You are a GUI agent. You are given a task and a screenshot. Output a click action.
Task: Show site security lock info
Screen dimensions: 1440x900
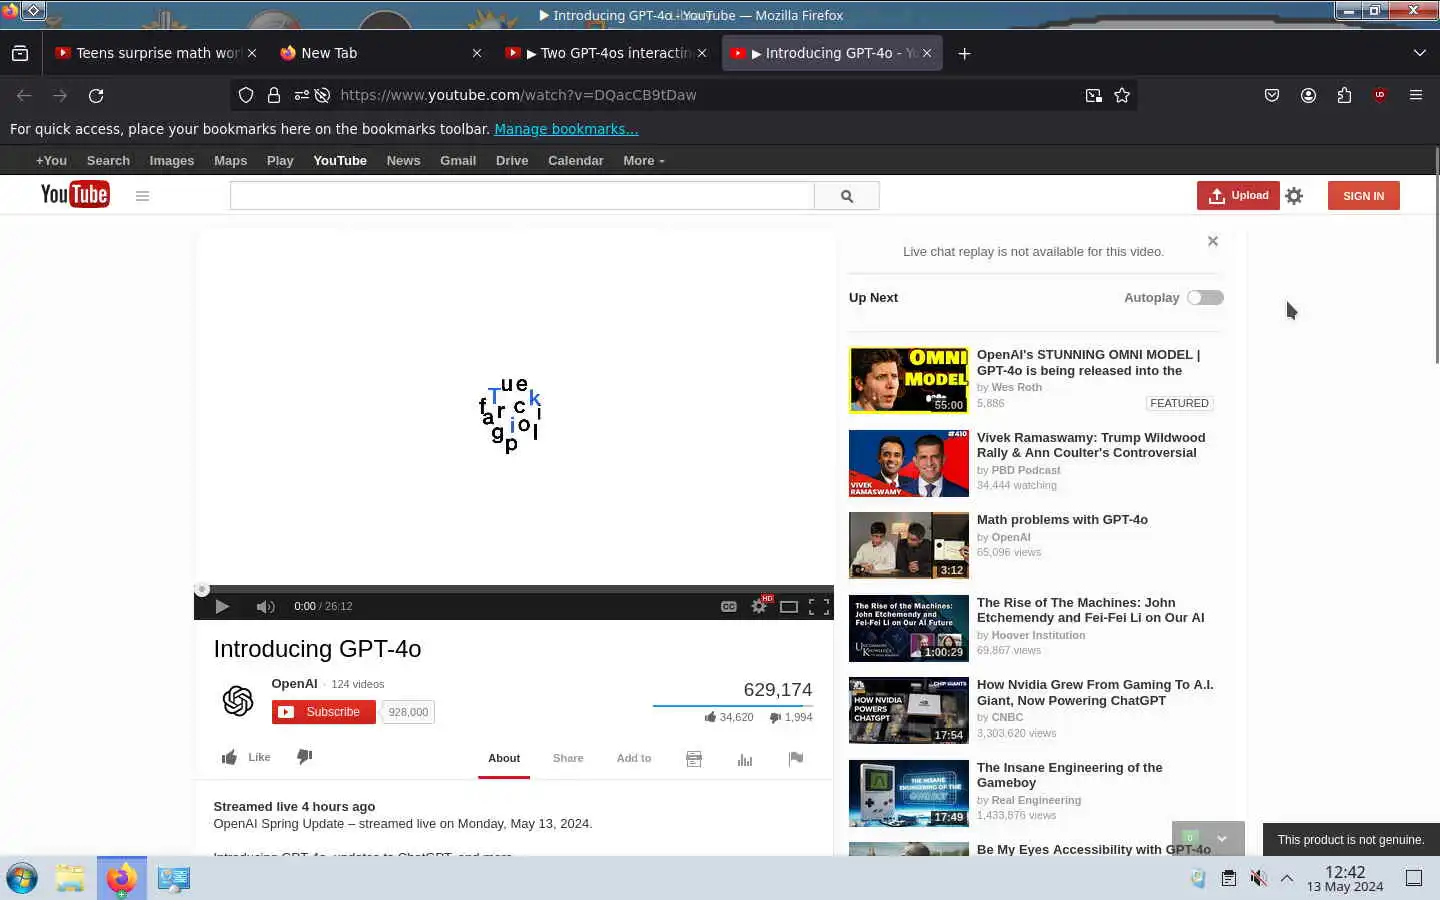(x=273, y=95)
